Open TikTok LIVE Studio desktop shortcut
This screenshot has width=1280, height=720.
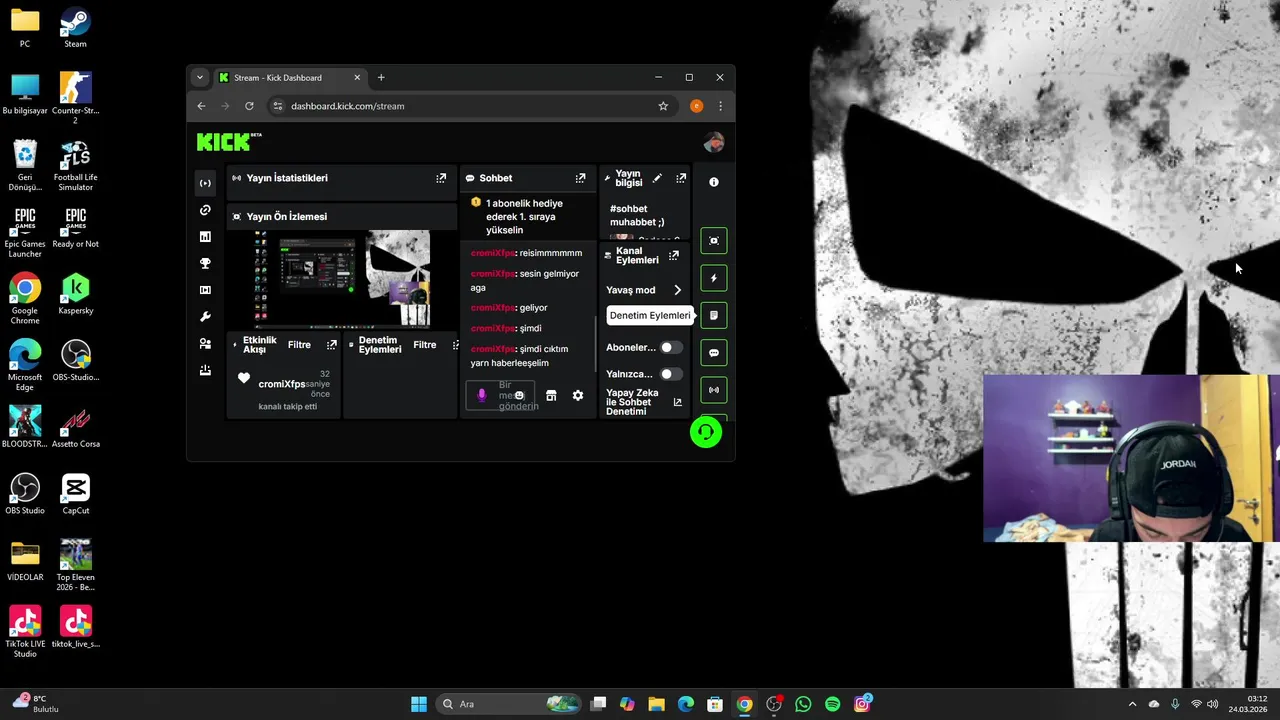pyautogui.click(x=25, y=631)
